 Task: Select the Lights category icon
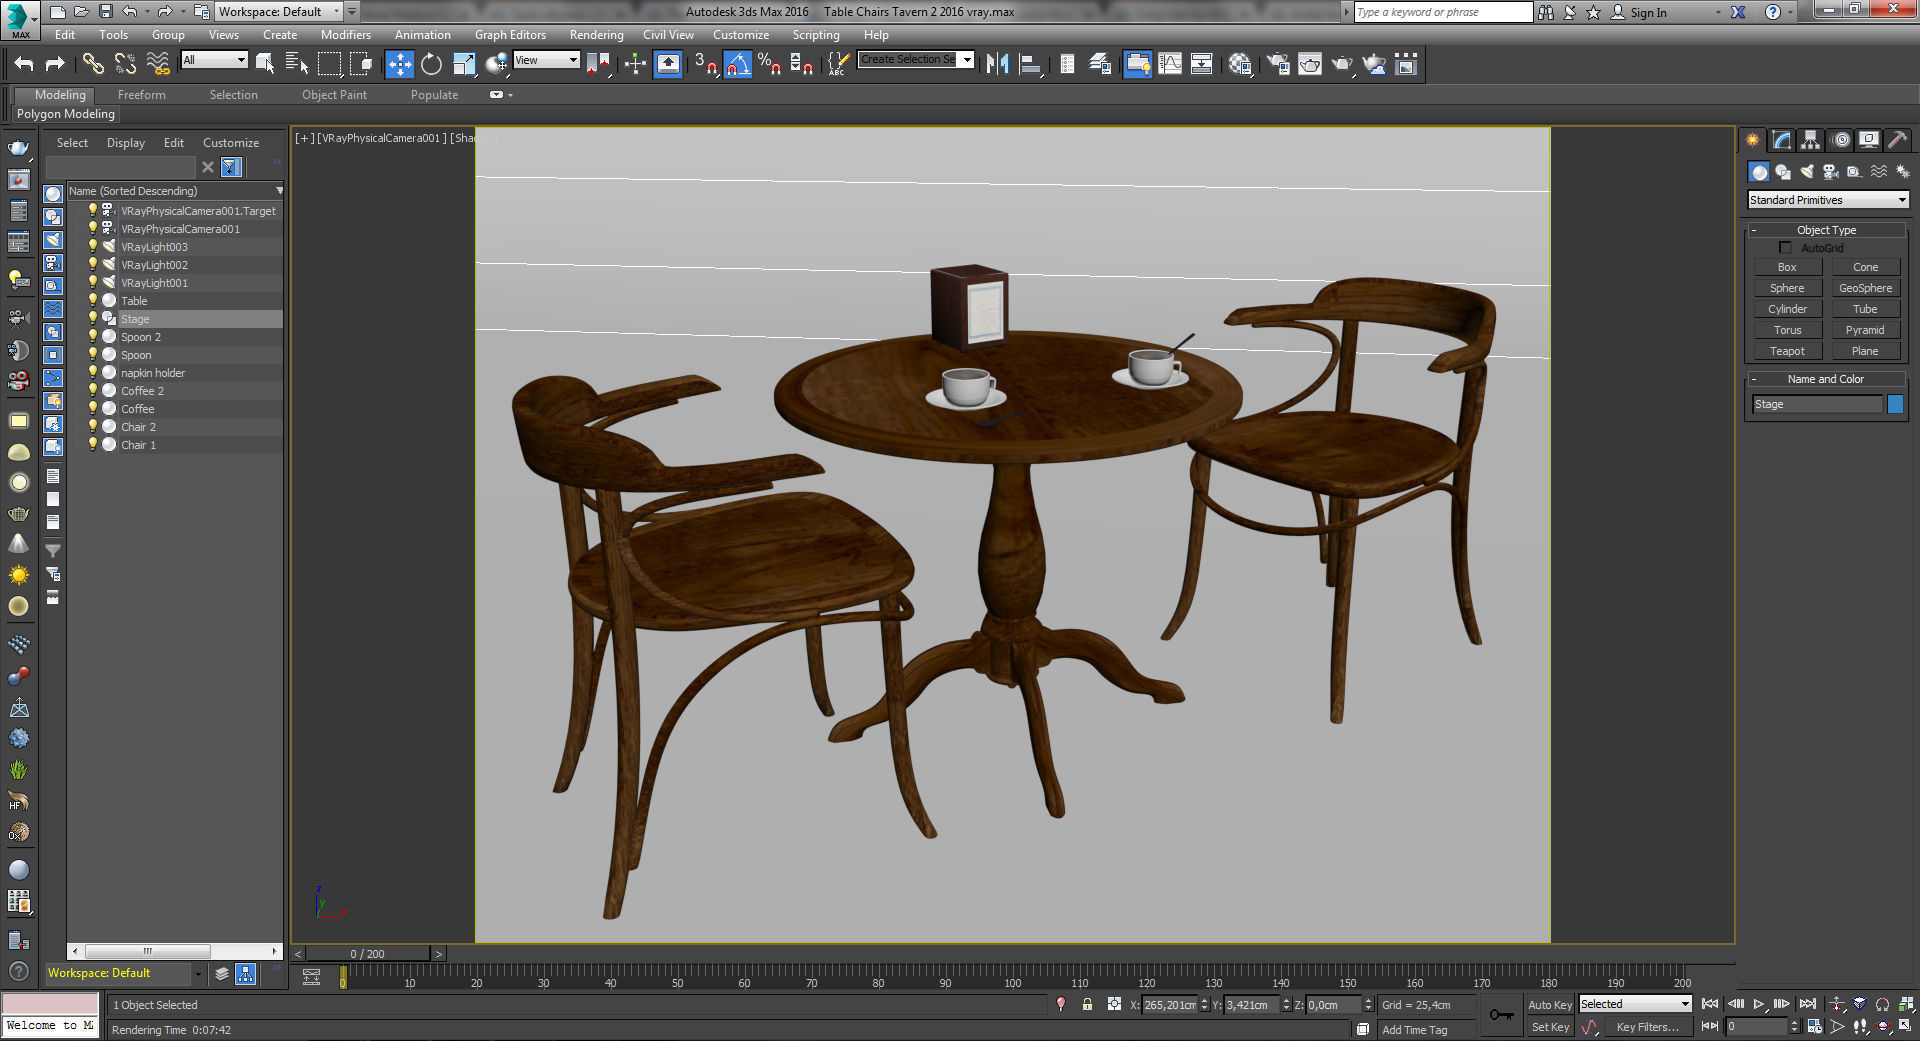coord(1807,172)
